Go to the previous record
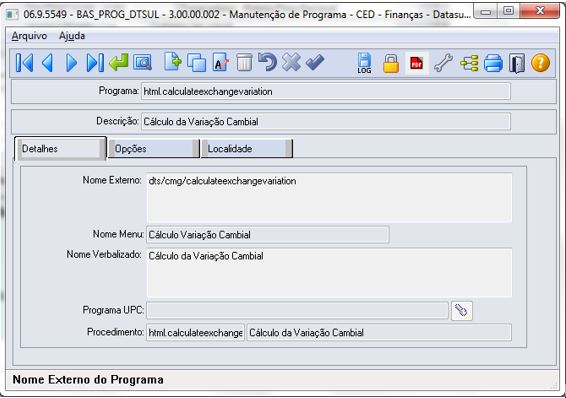 tap(48, 63)
